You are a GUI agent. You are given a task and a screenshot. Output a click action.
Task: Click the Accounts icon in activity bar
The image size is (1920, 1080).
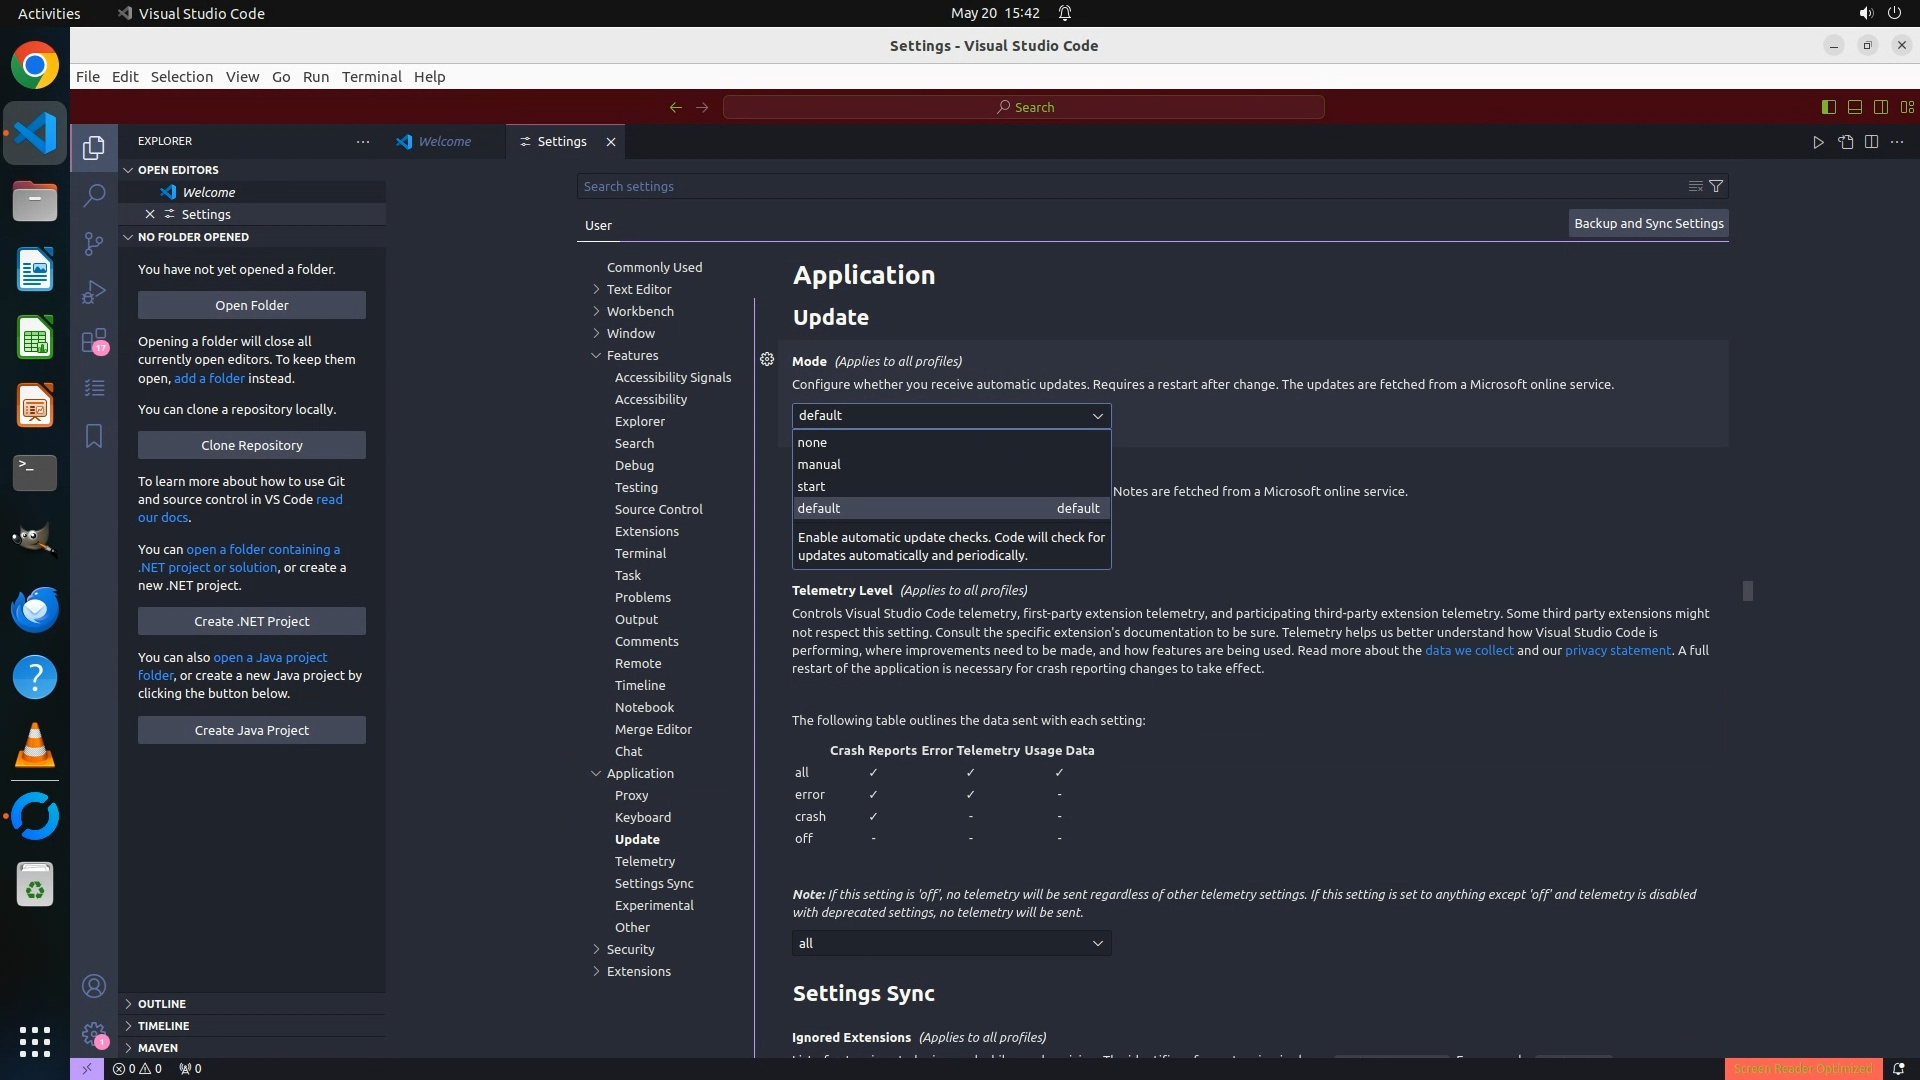tap(94, 987)
